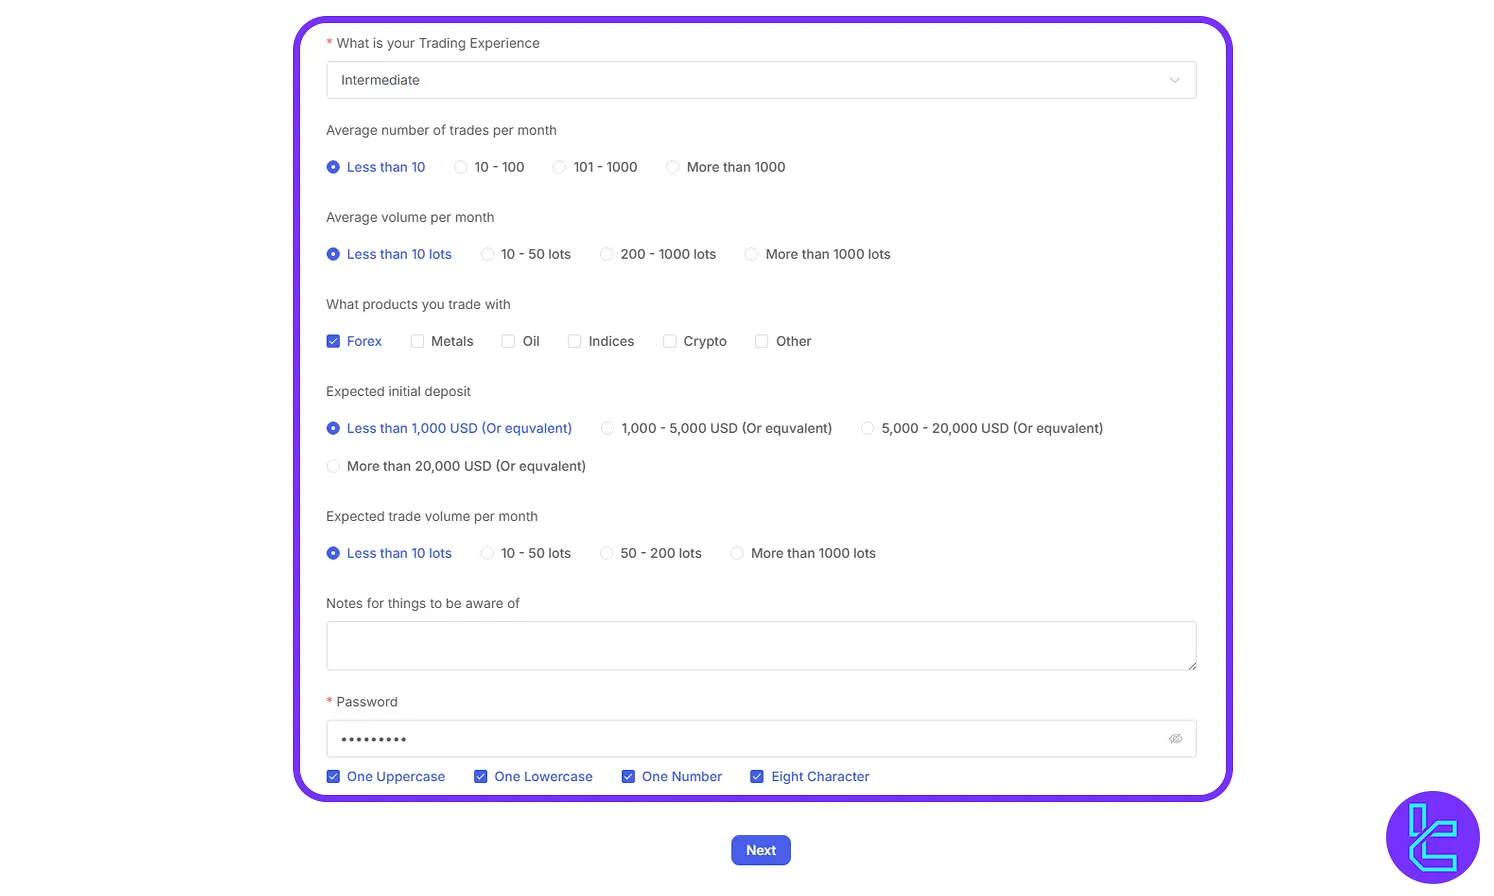1494x896 pixels.
Task: Check the Metals product checkbox
Action: pyautogui.click(x=418, y=341)
